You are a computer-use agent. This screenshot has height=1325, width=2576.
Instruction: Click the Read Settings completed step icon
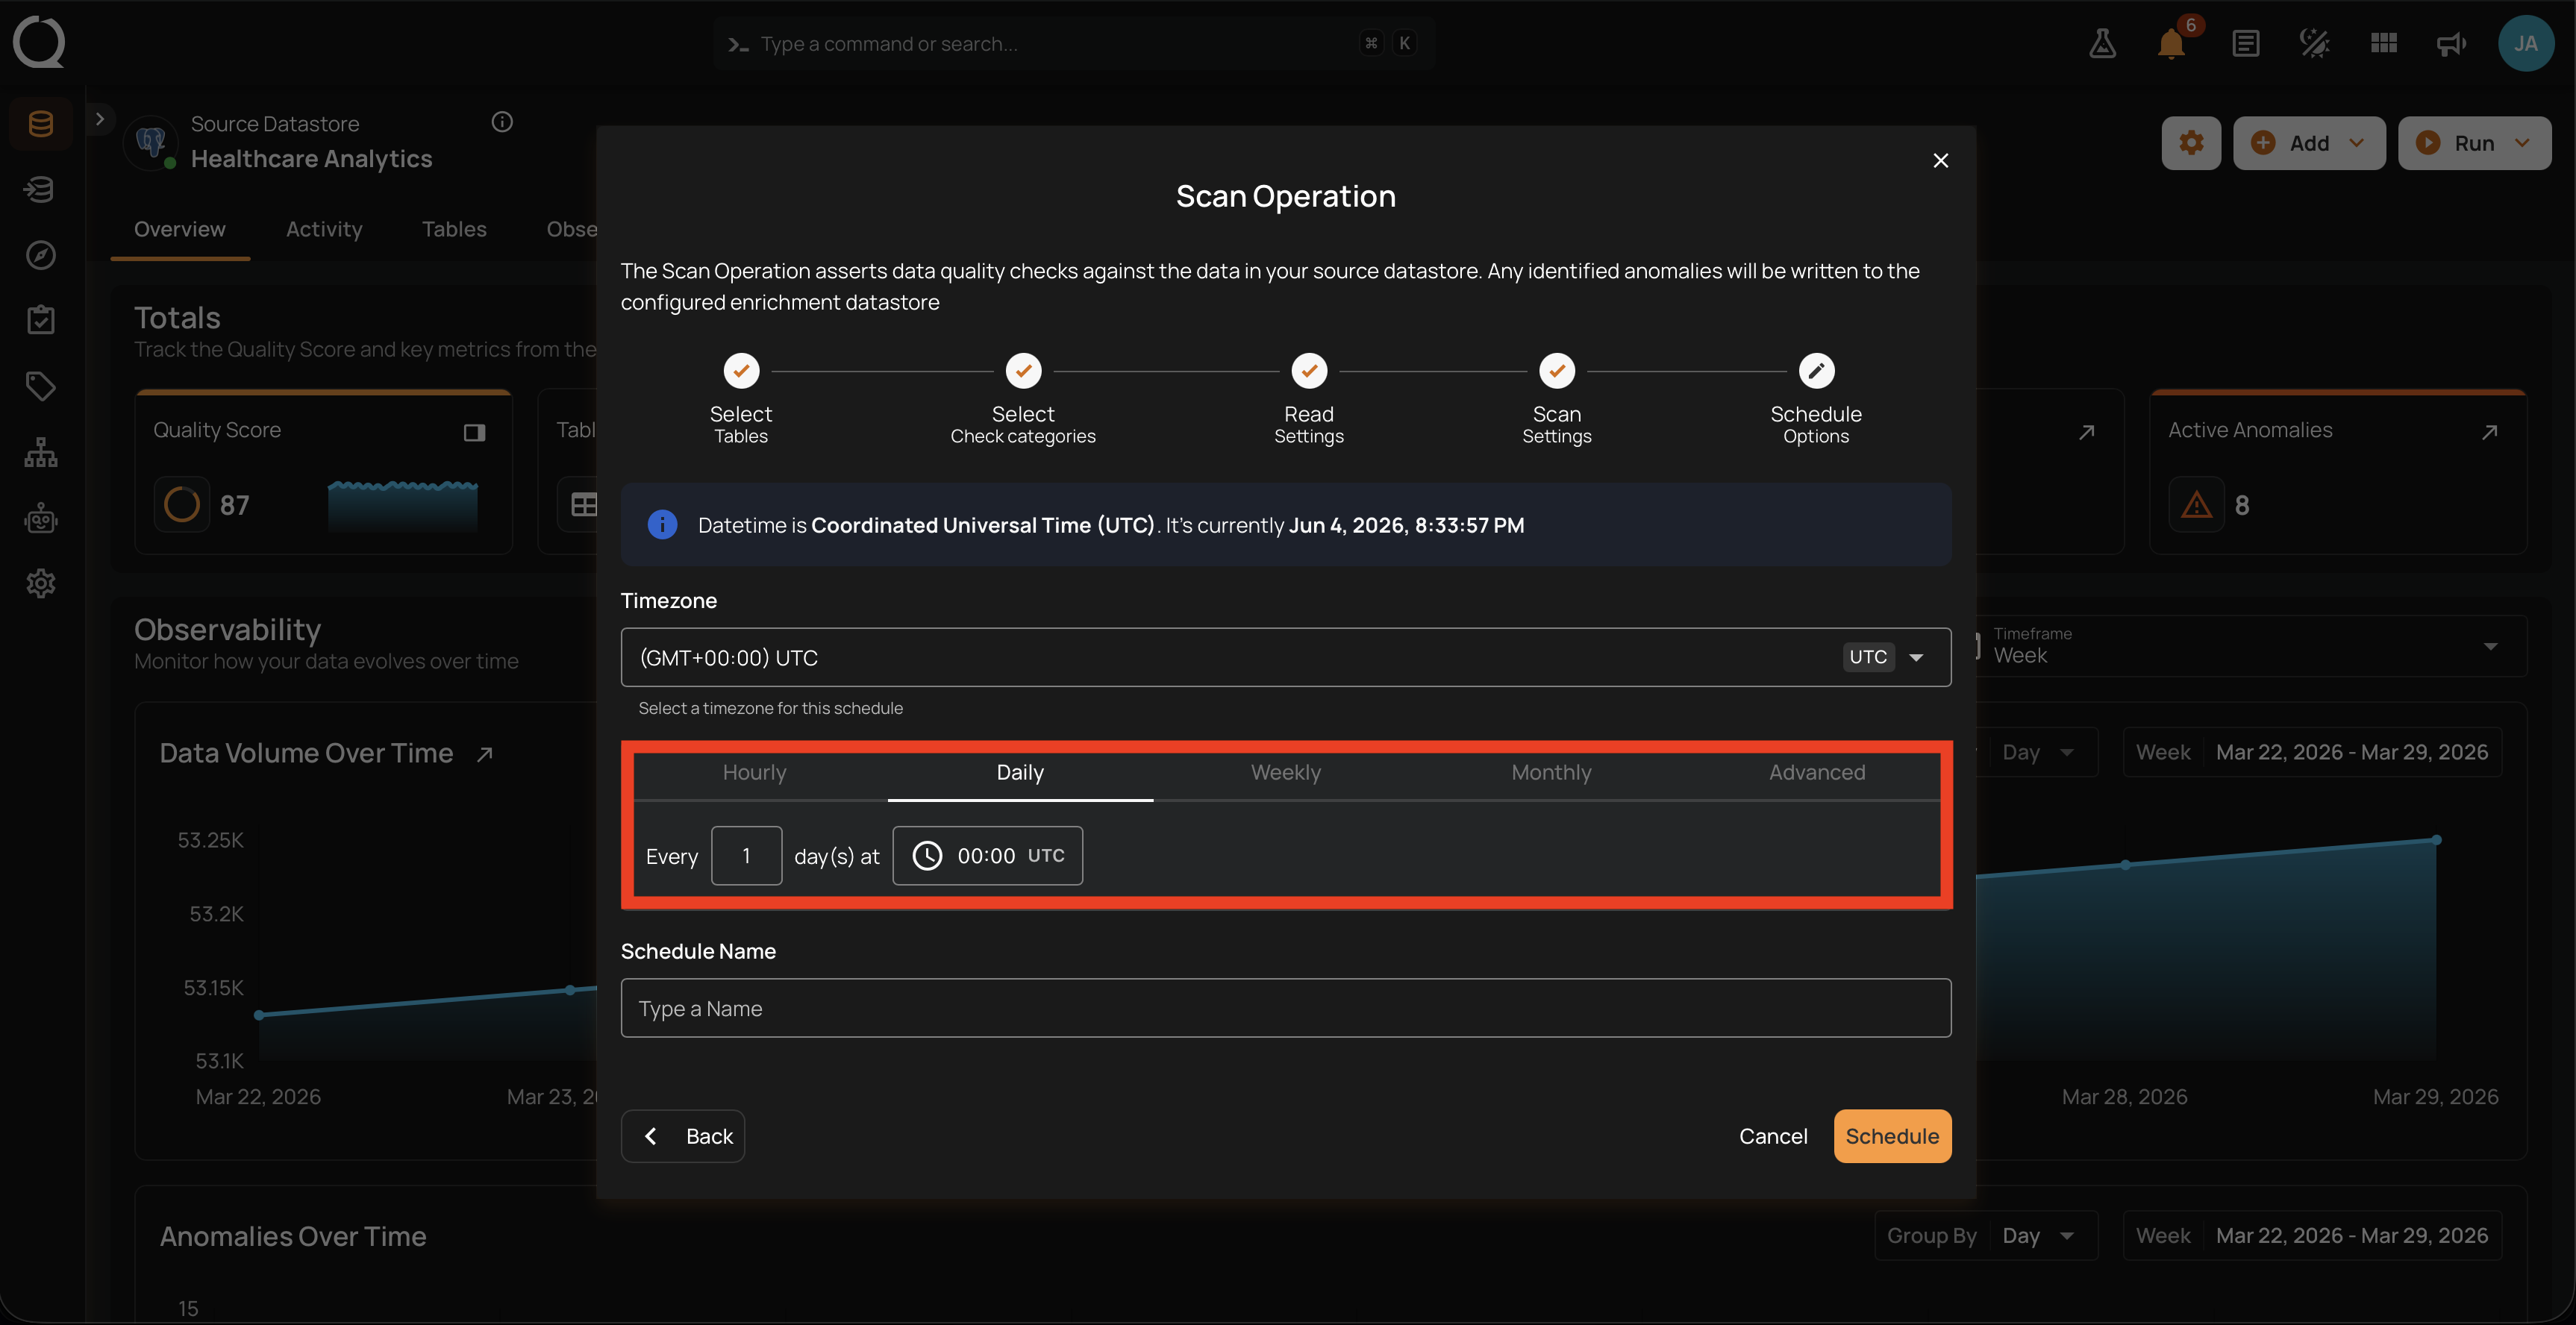[1309, 371]
